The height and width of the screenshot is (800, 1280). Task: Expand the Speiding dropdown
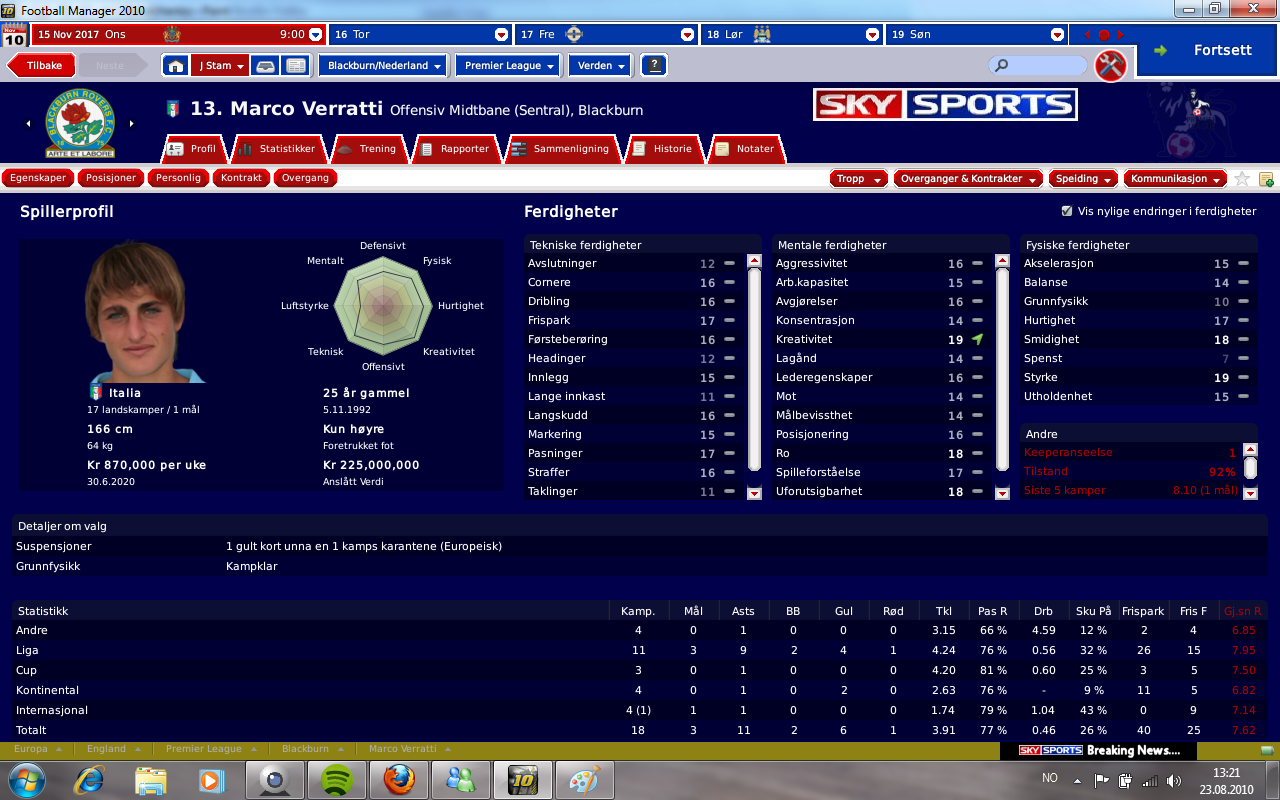click(1084, 179)
